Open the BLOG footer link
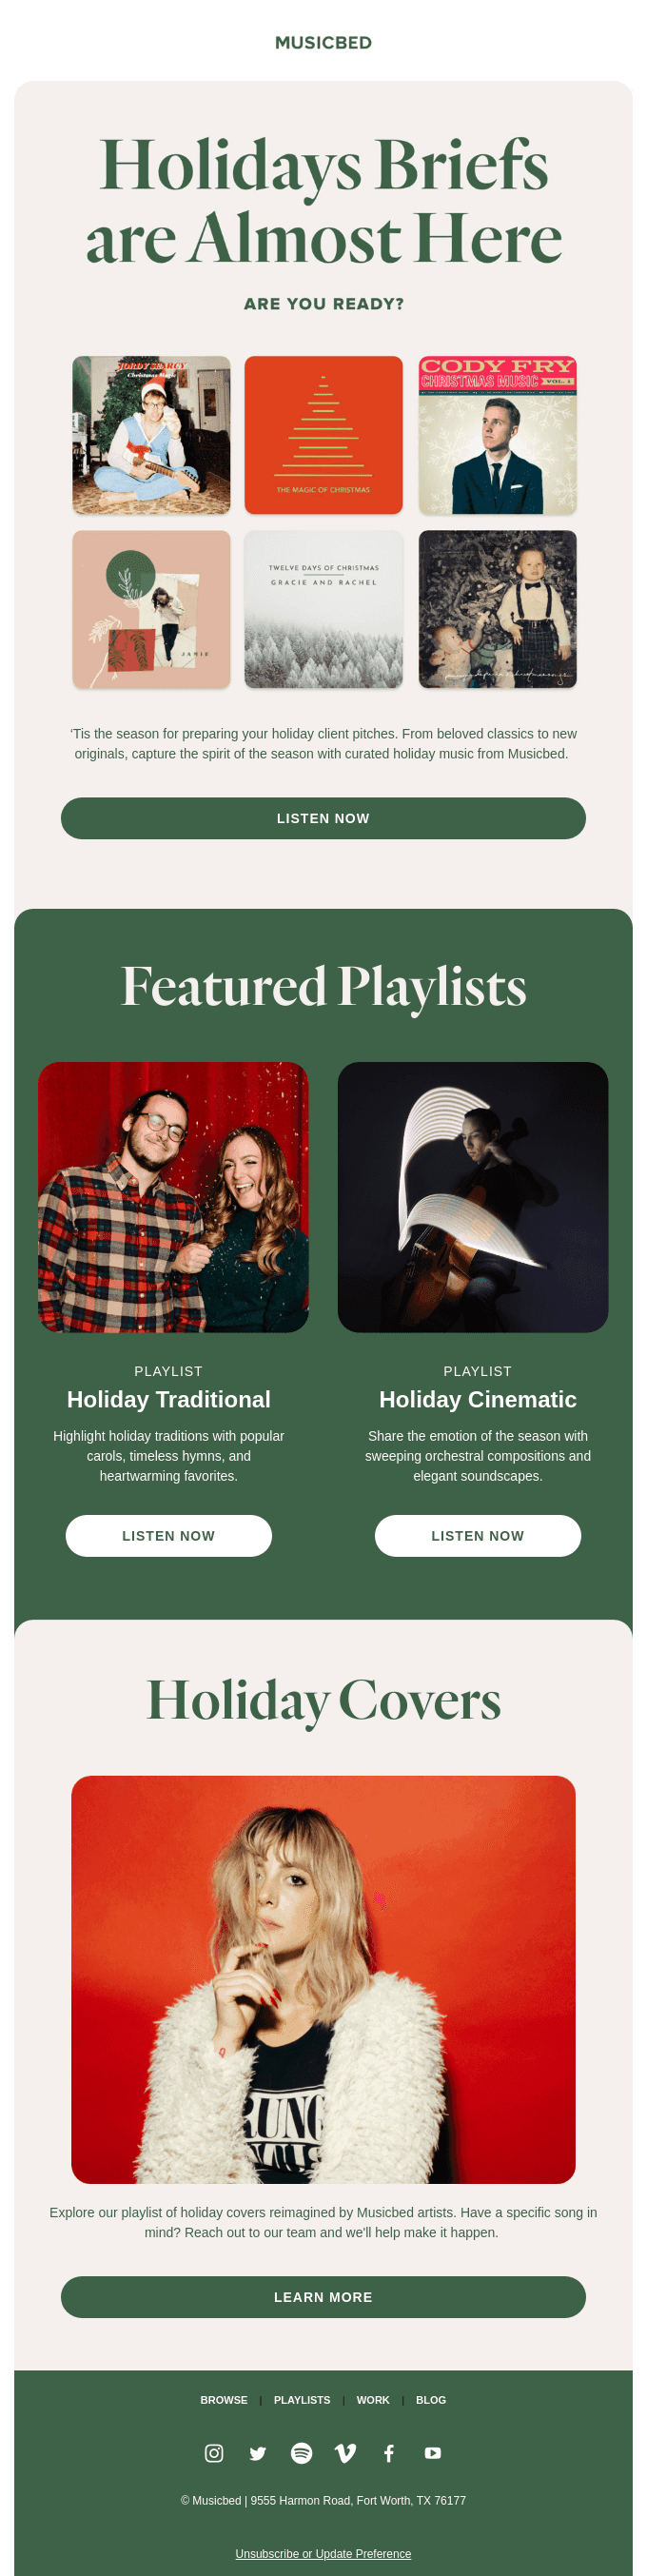The image size is (647, 2576). tap(431, 2400)
